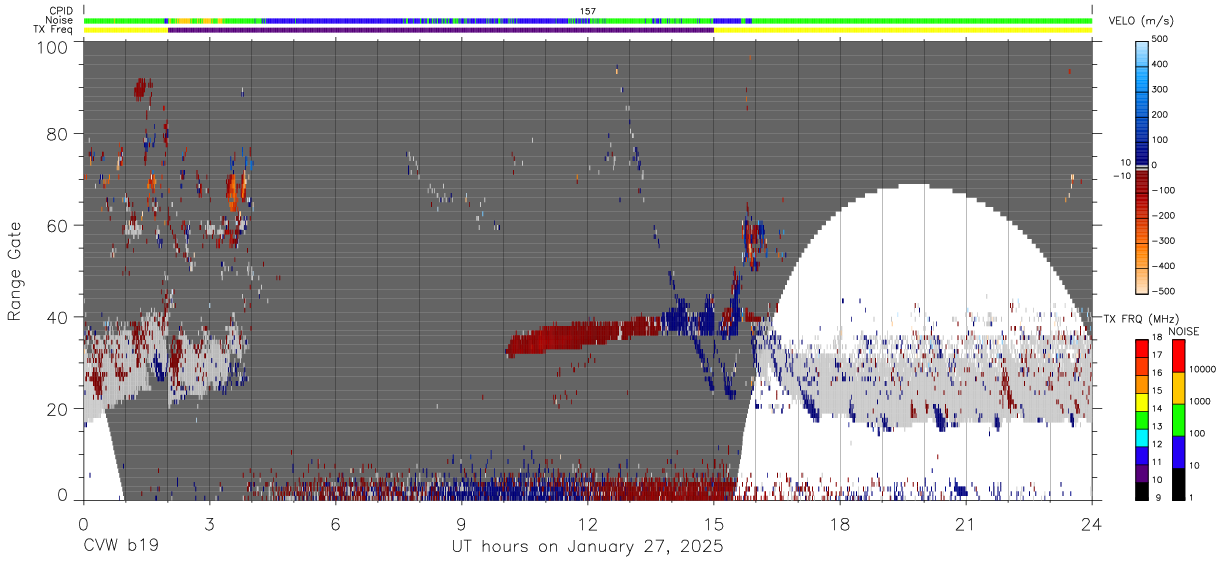Click the TX Freq row label
1228x567 pixels.
point(54,30)
